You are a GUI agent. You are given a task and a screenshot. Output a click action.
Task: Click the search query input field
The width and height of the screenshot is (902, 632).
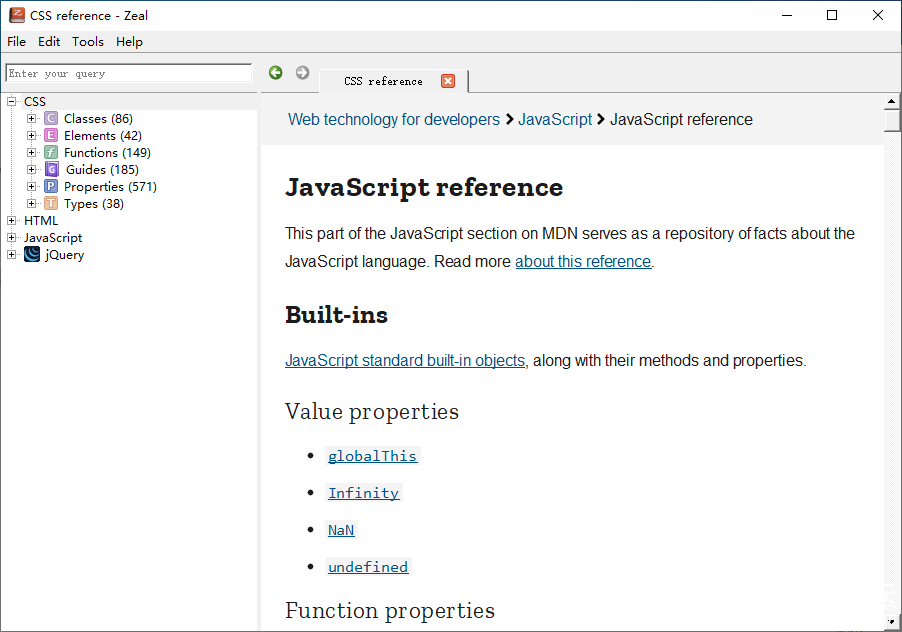coord(129,73)
